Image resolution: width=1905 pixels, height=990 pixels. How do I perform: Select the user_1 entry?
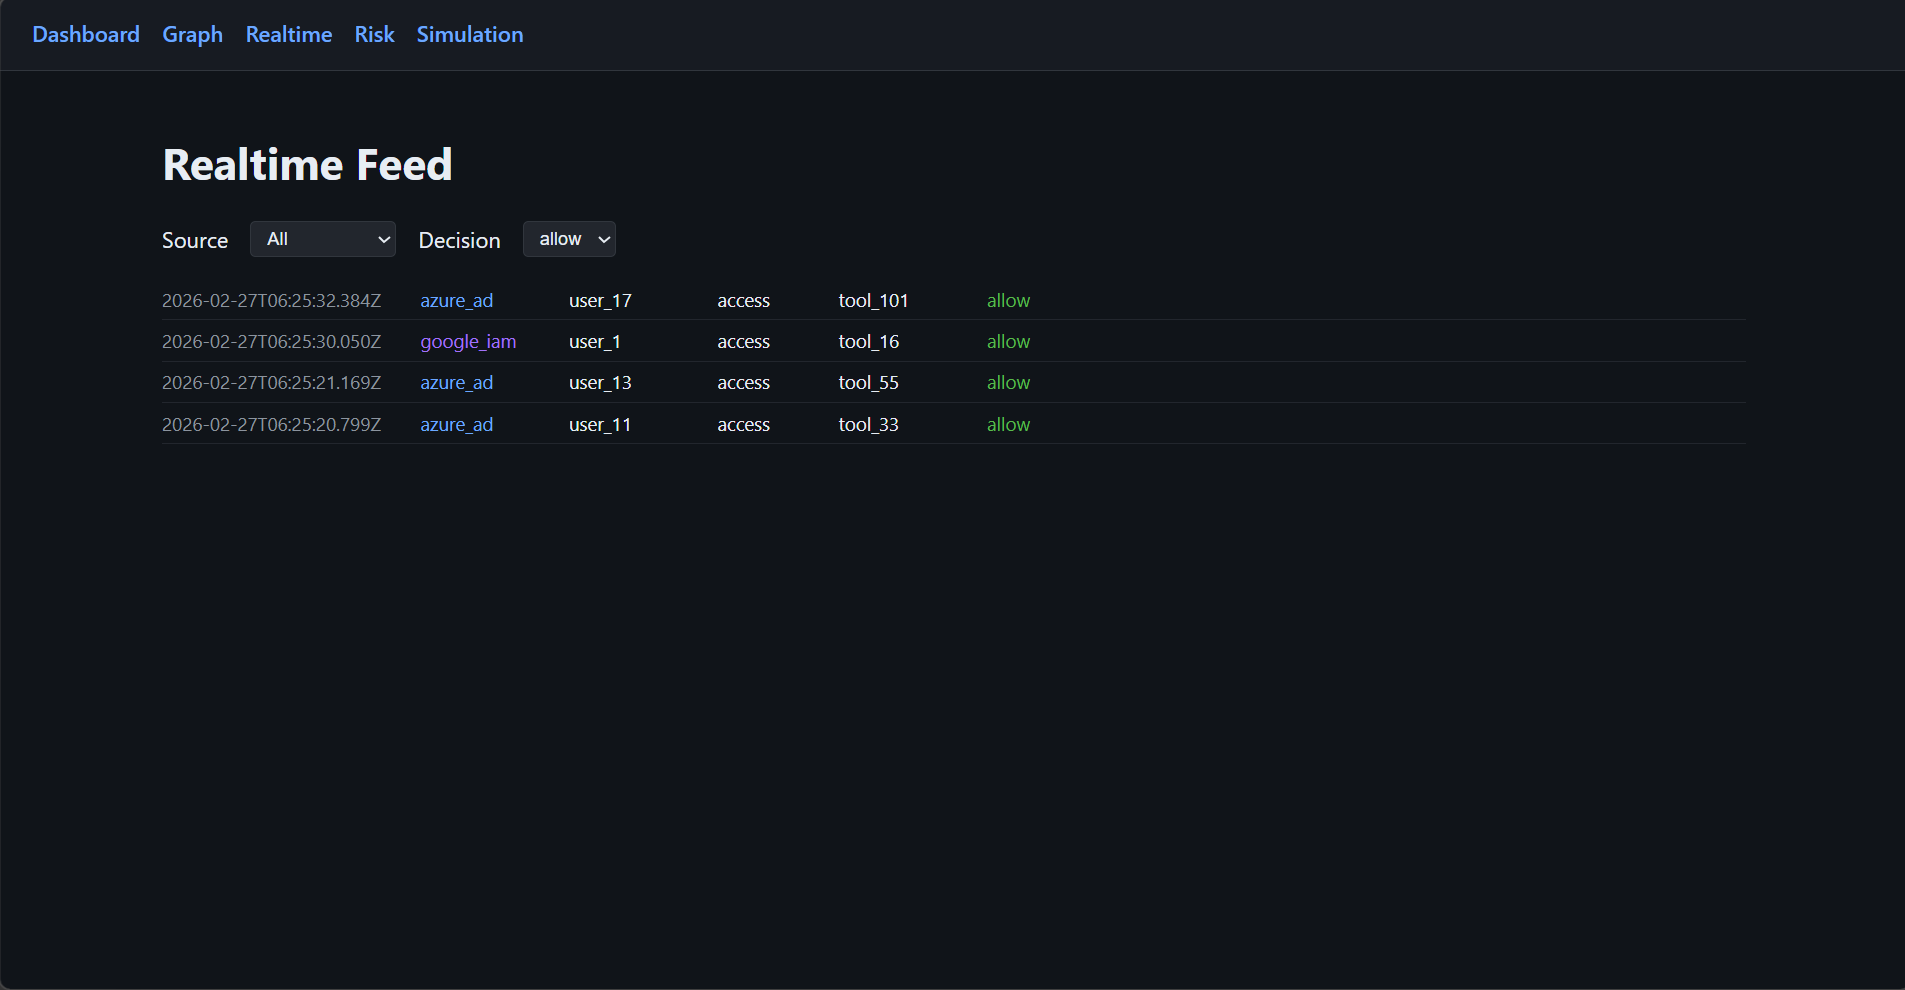coord(594,341)
